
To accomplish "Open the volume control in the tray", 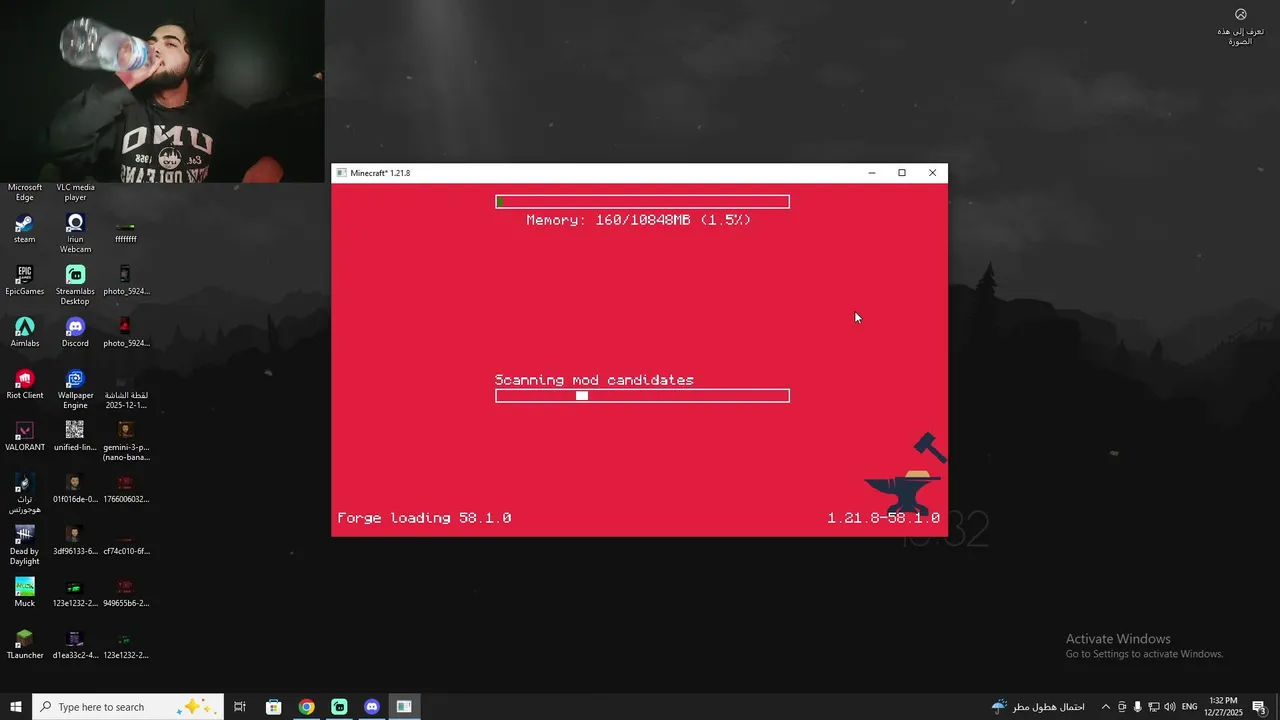I will [x=1169, y=707].
